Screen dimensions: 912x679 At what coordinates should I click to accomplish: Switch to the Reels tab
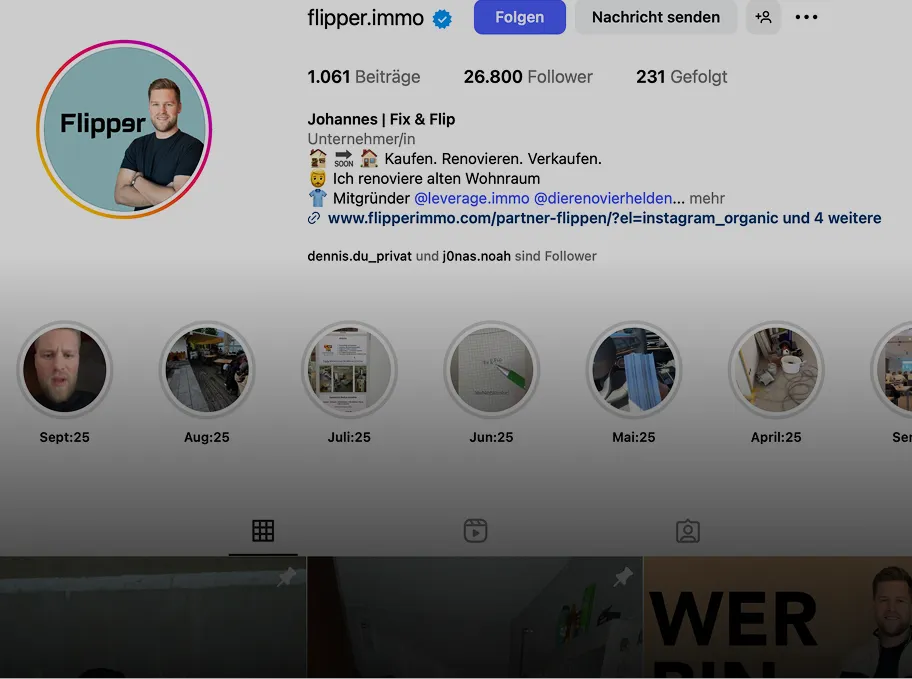pyautogui.click(x=475, y=531)
